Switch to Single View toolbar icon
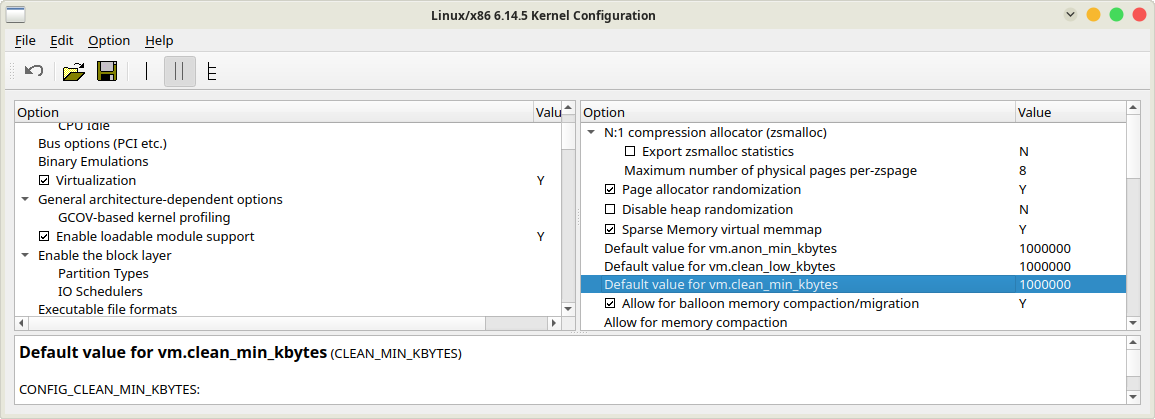Image resolution: width=1155 pixels, height=419 pixels. (147, 71)
